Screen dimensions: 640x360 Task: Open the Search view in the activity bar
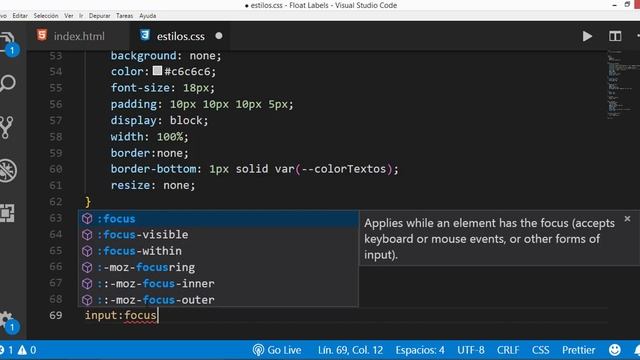(x=7, y=84)
